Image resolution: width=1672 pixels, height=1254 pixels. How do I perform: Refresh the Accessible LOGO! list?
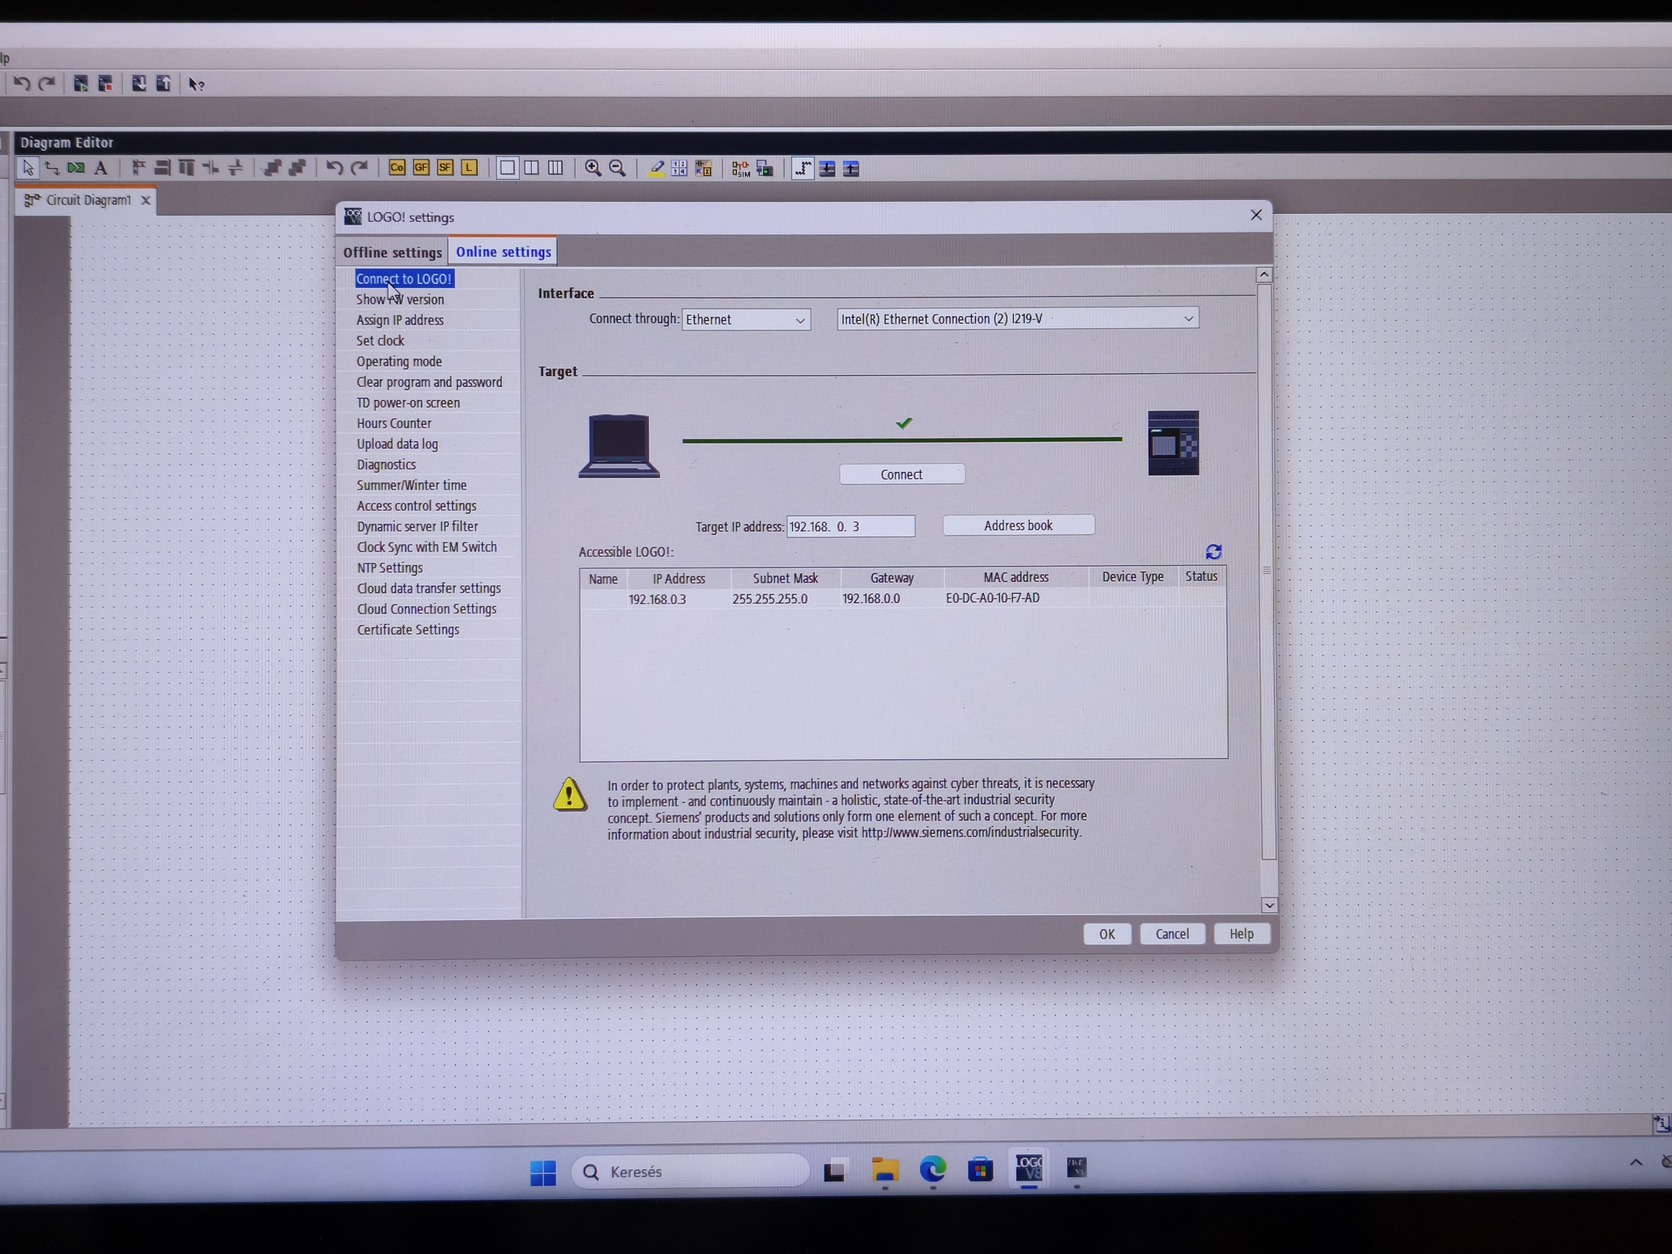point(1214,552)
